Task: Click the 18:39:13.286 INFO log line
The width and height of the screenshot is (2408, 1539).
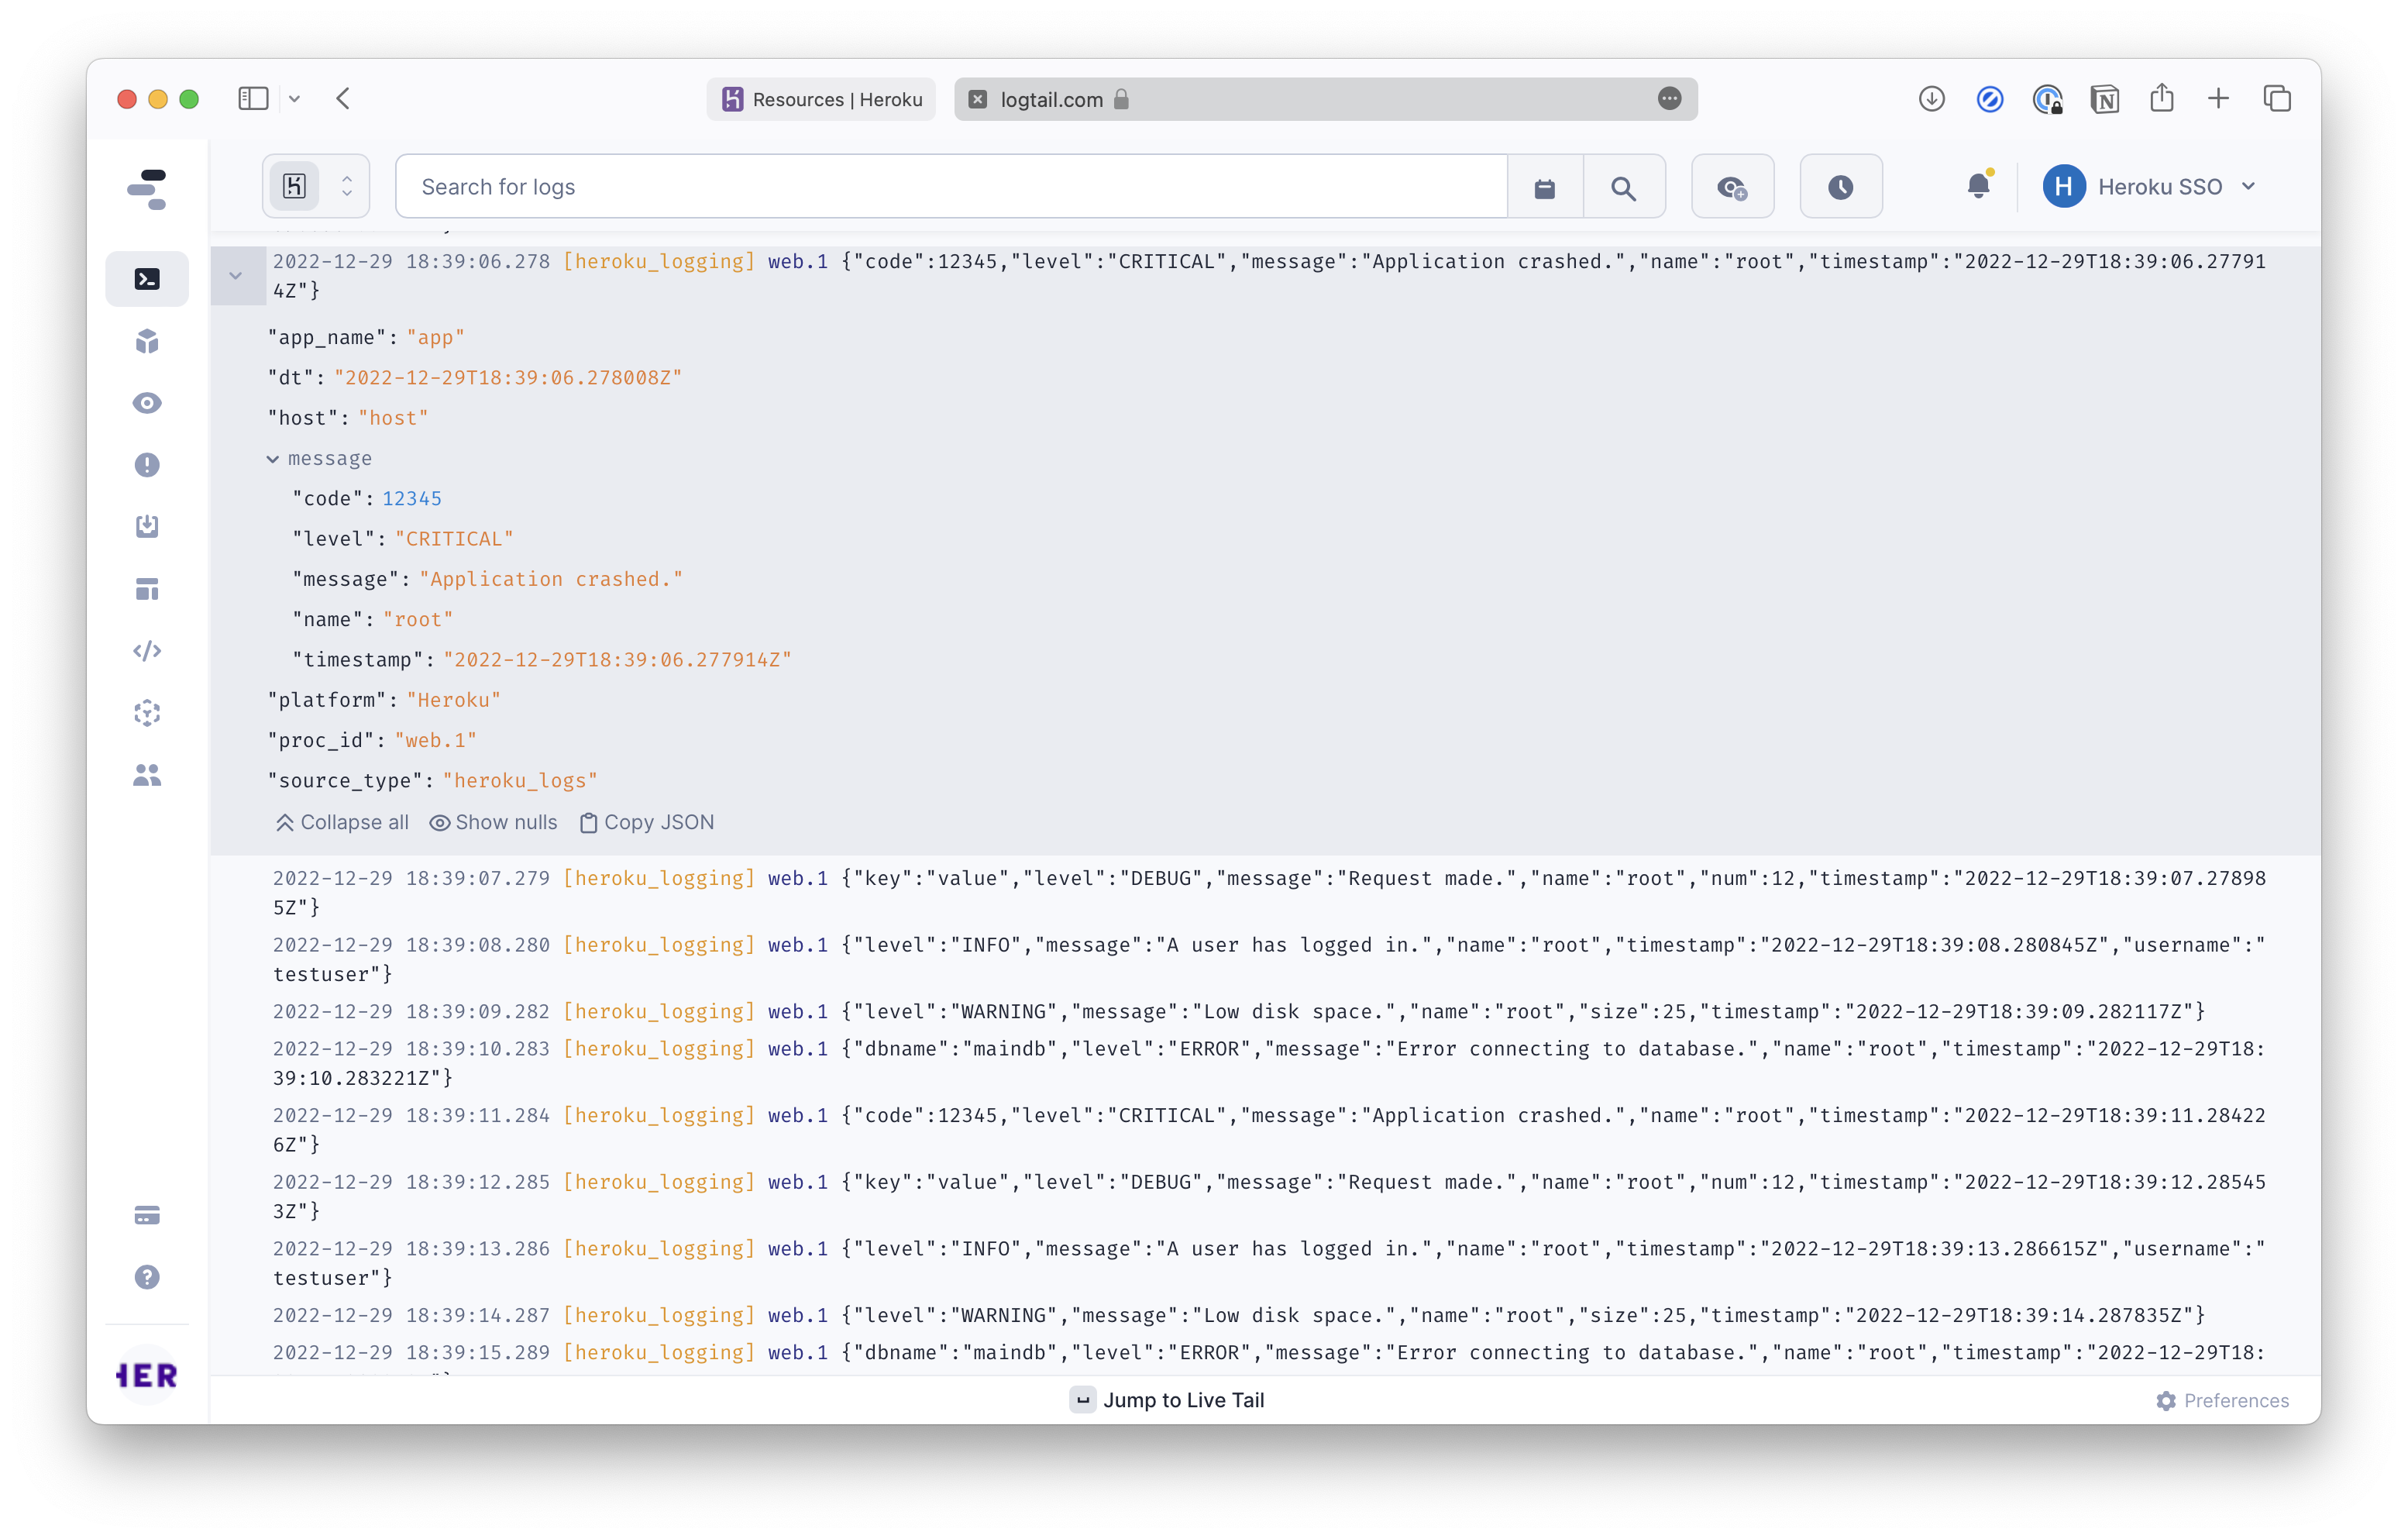Action: [x=1270, y=1263]
